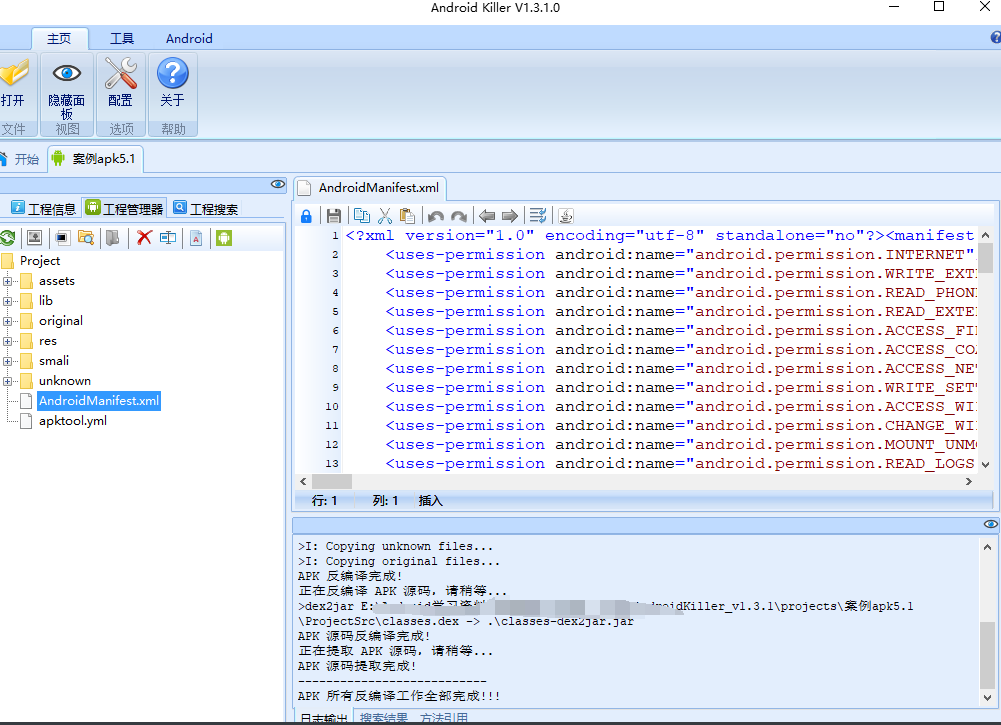
Task: Click editor vertical scrollbar down arrow
Action: coord(986,465)
